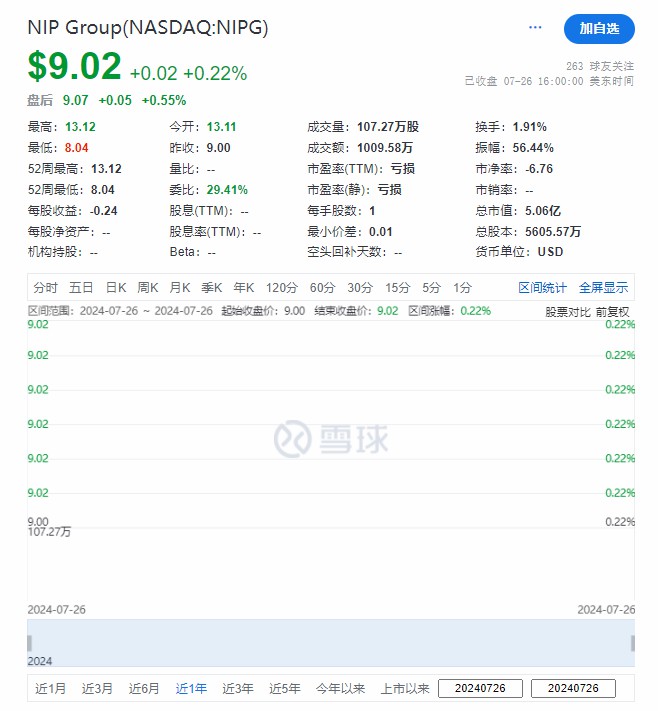Select the 年K chart tab
This screenshot has height=711, width=658.
(x=244, y=287)
